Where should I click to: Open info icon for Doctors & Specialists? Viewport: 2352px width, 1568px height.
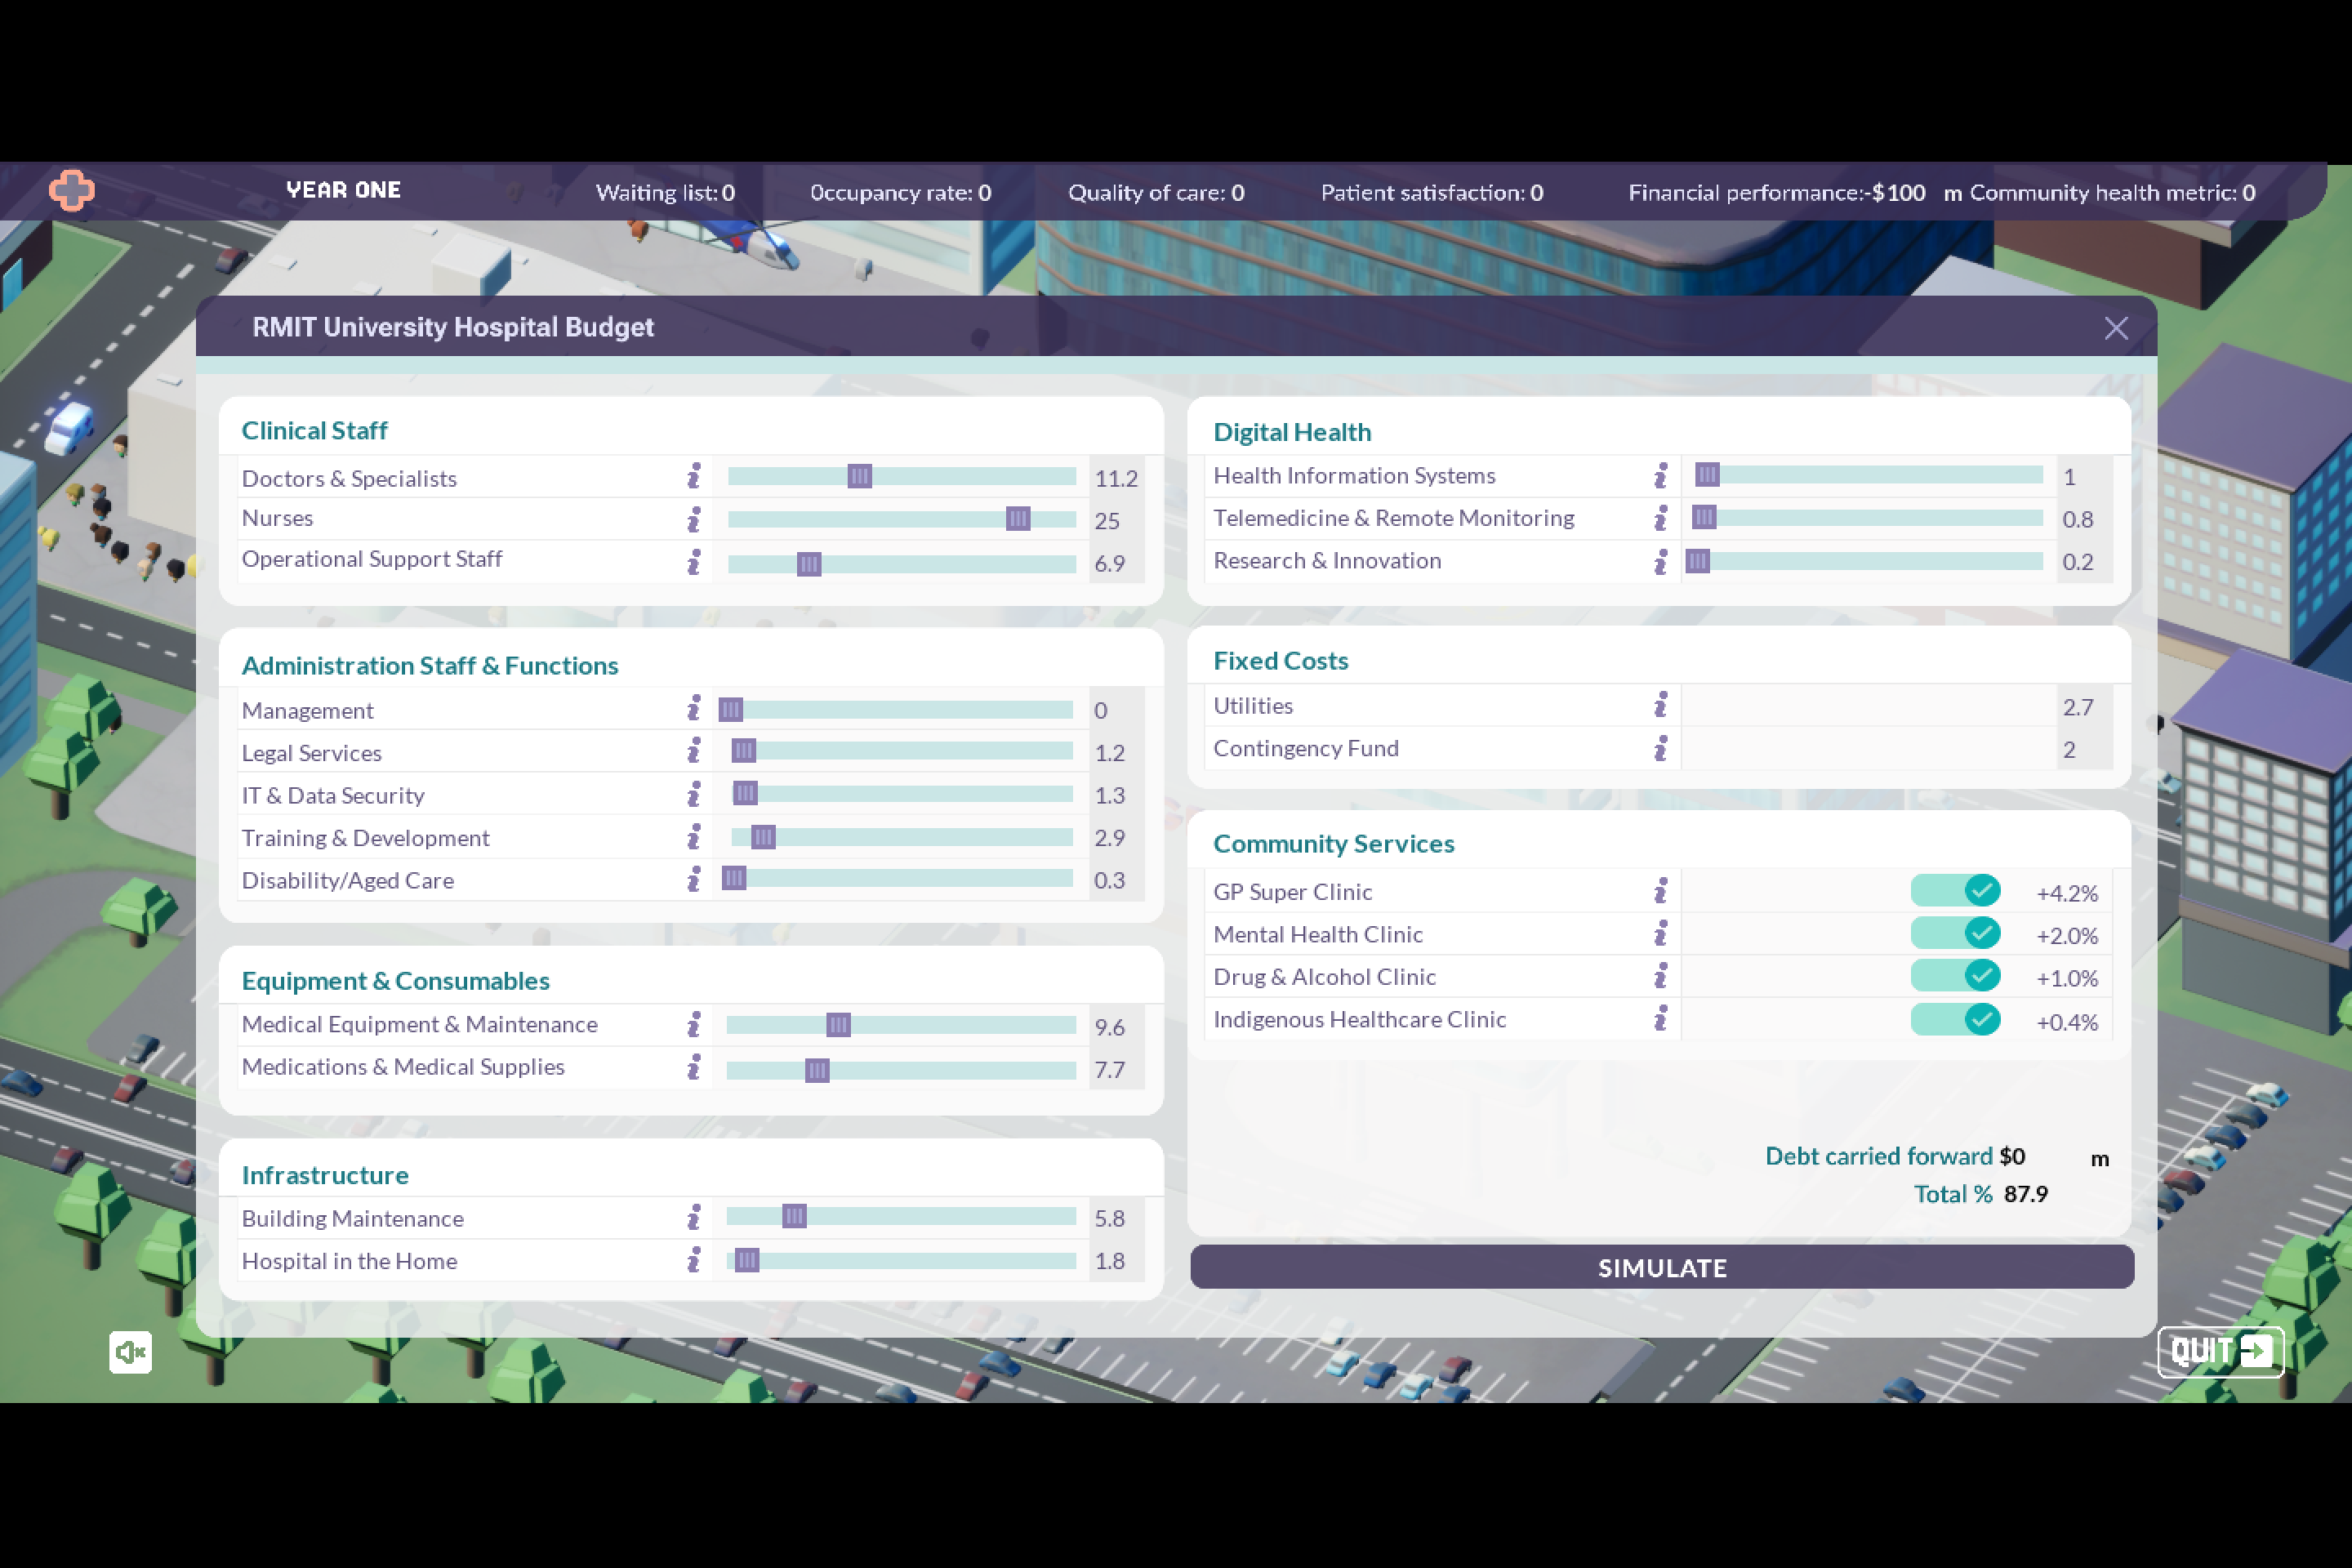[x=694, y=476]
